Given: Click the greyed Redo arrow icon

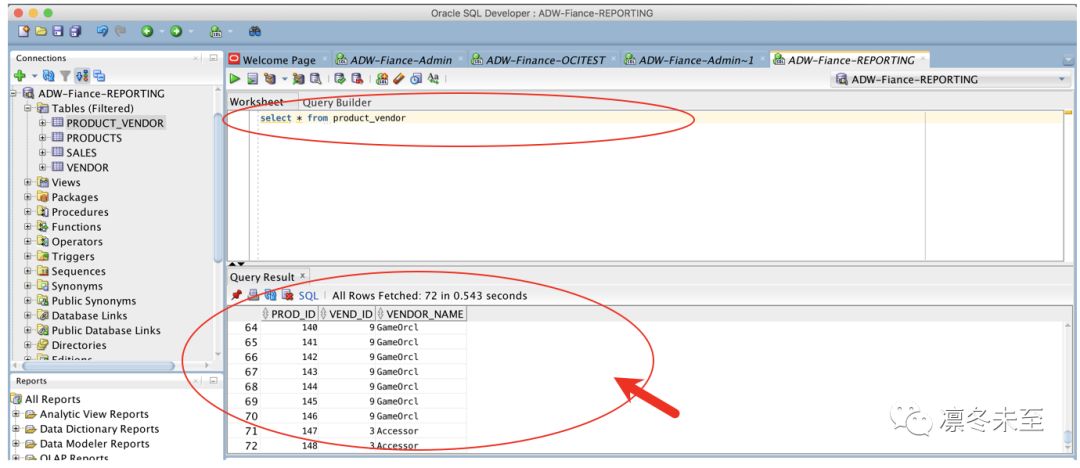Looking at the screenshot, I should 121,31.
